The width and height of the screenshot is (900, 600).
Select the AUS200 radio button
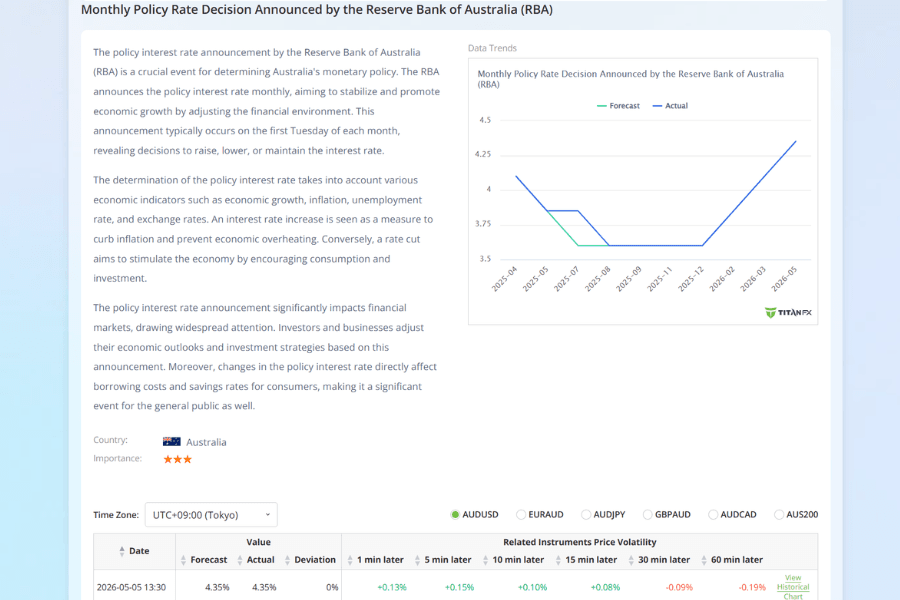779,514
